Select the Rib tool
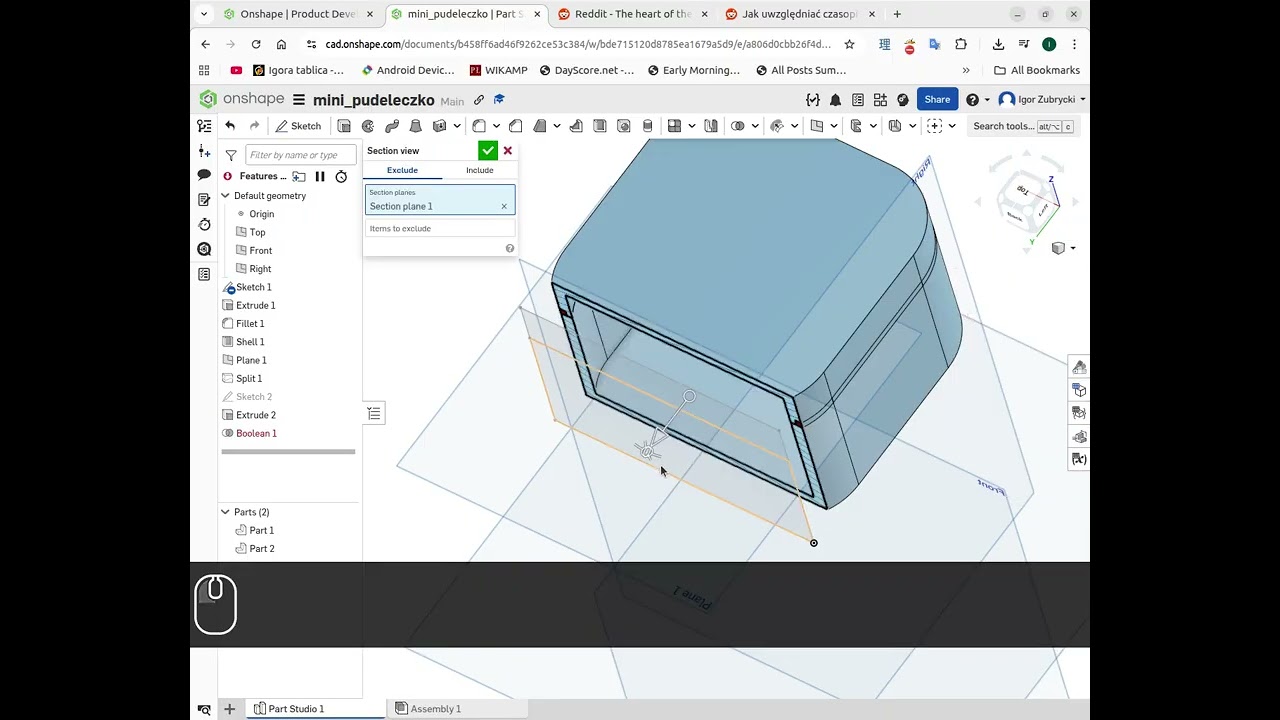Viewport: 1280px width, 720px height. [576, 126]
